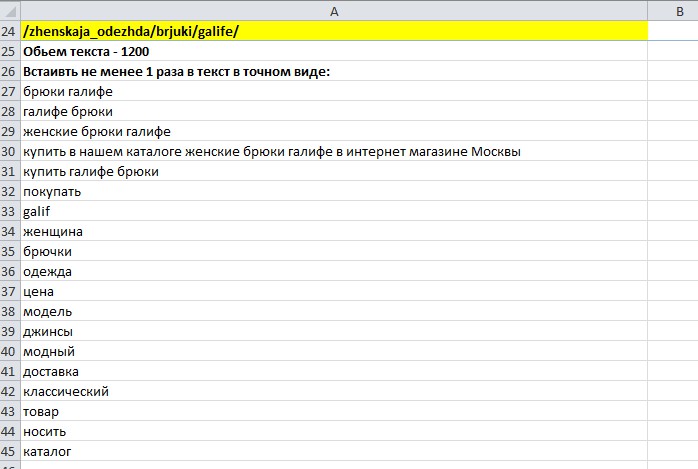This screenshot has width=698, height=469.
Task: Select cell 'каталог'
Action: [334, 451]
